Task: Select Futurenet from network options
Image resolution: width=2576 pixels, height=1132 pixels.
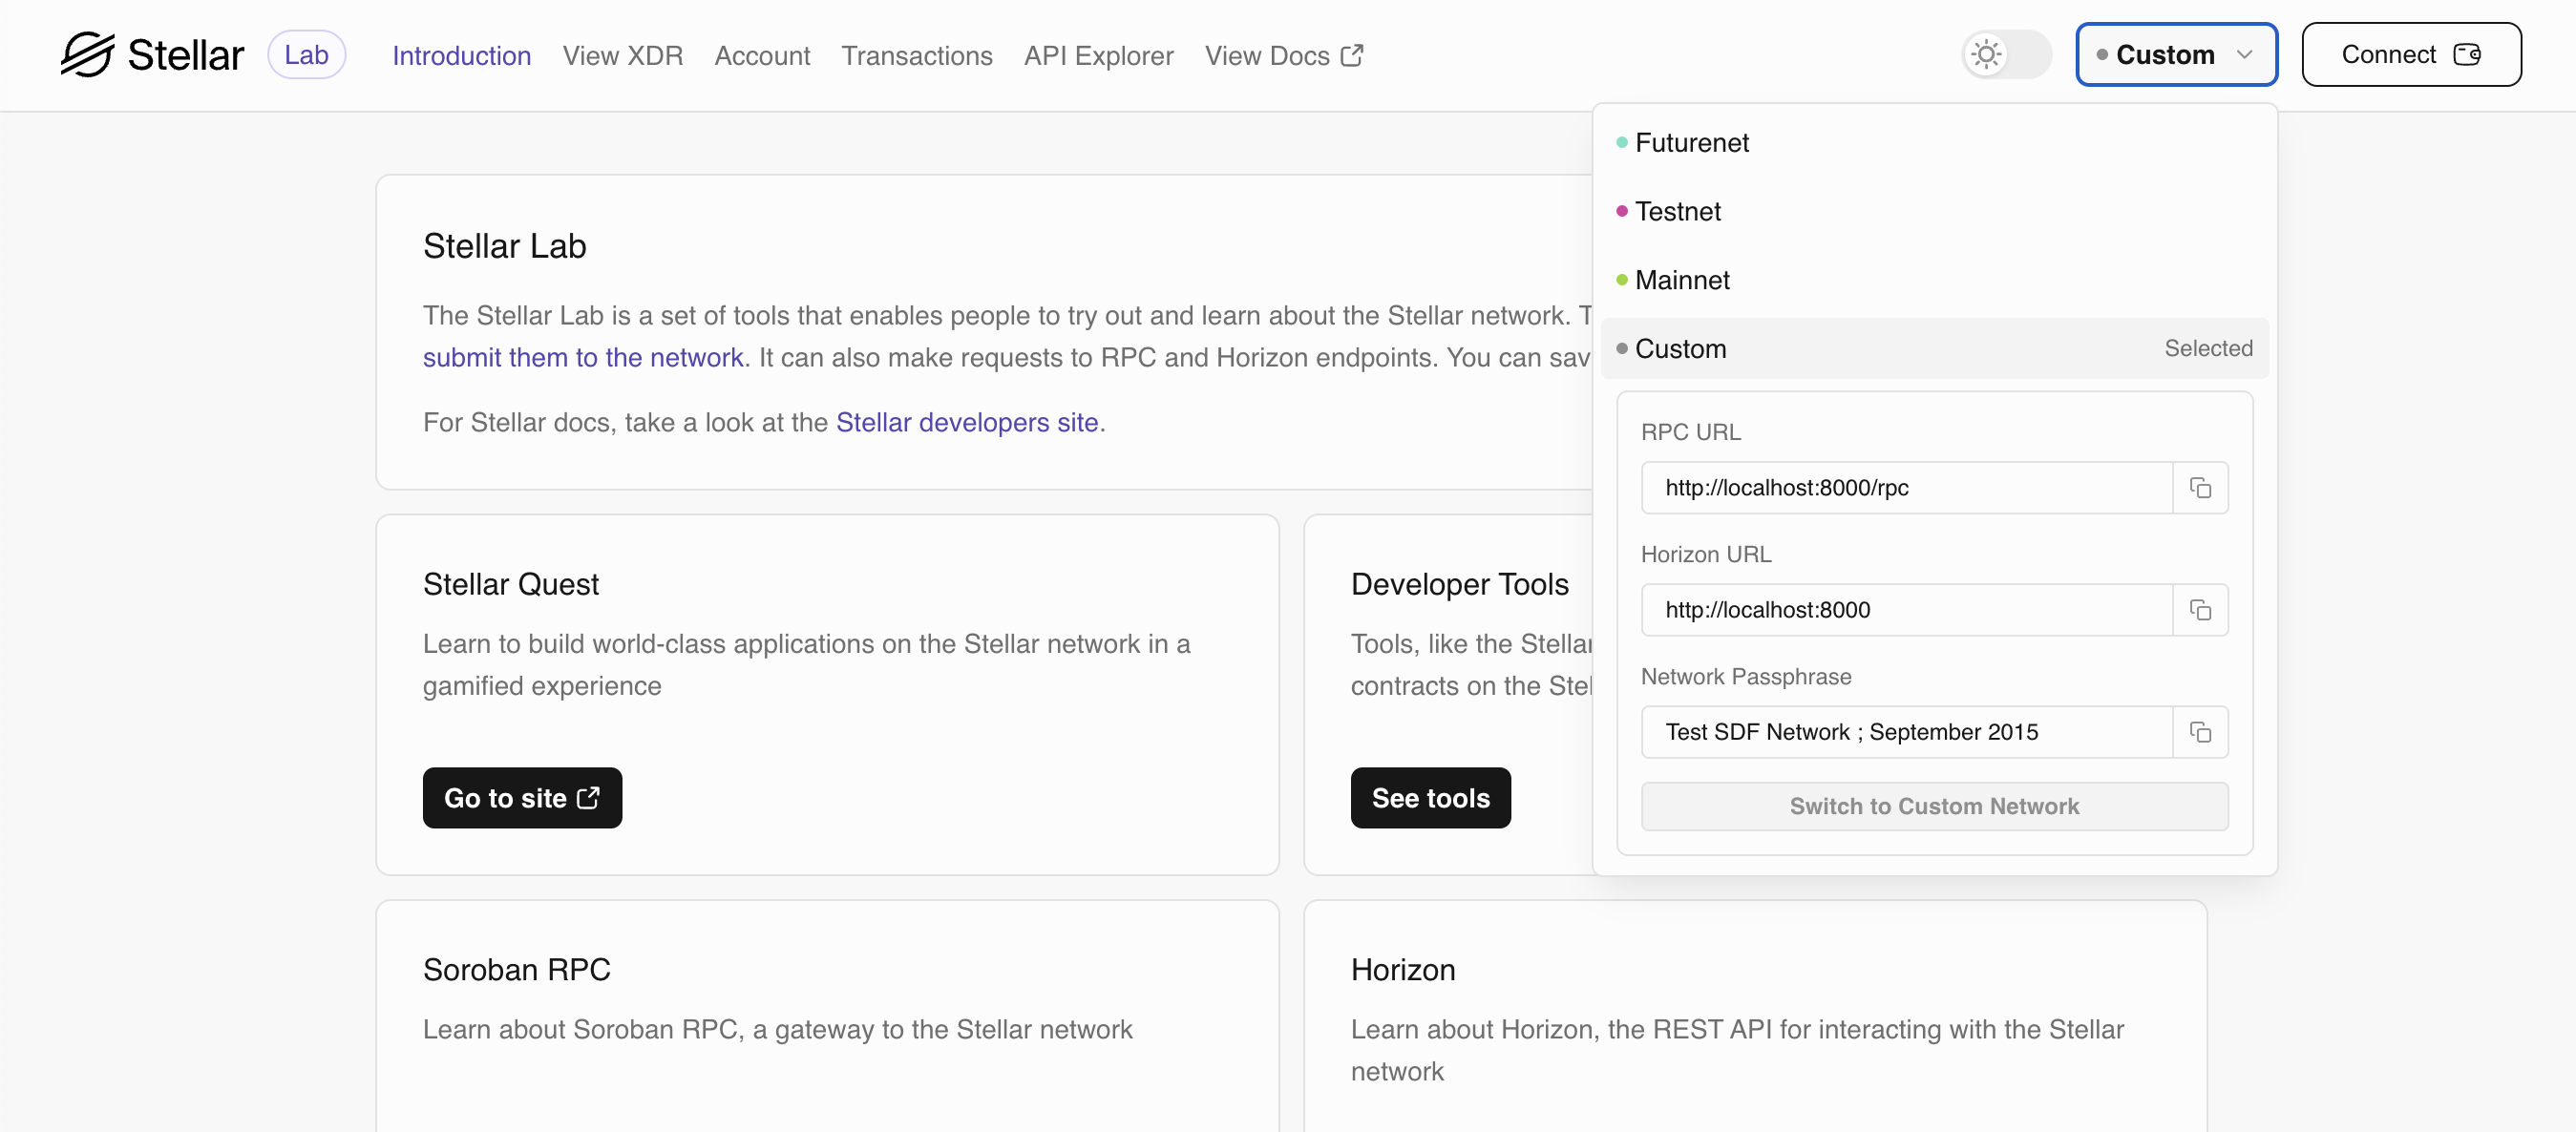Action: (x=1691, y=141)
